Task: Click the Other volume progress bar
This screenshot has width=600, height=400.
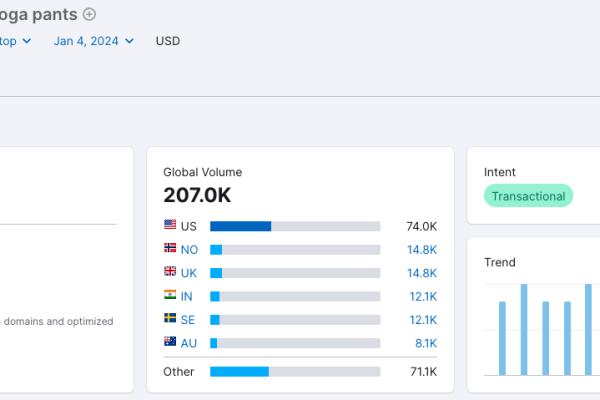Action: pos(295,371)
